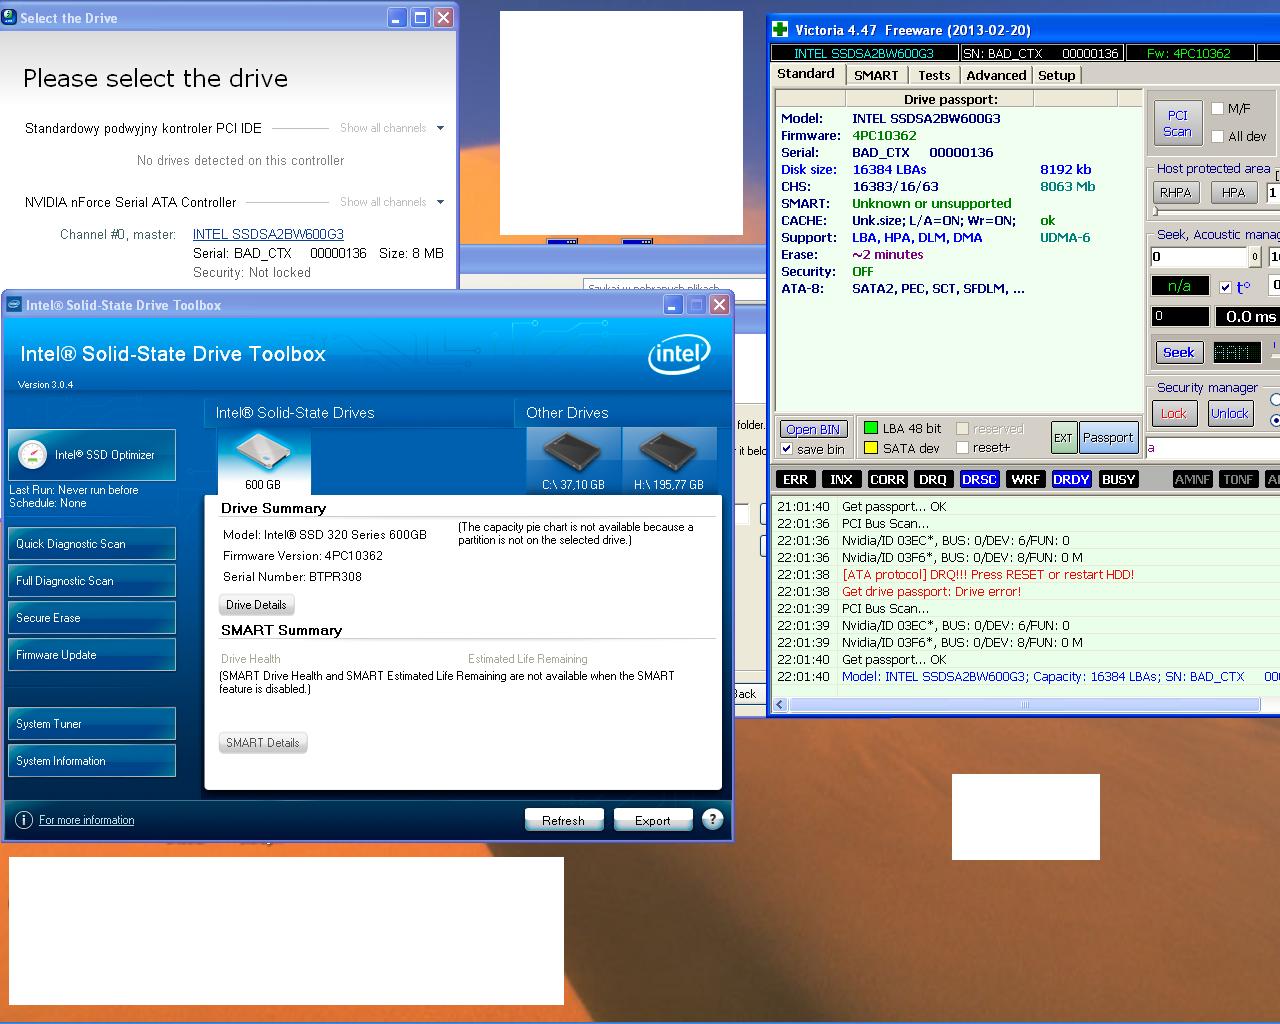Viewport: 1280px width, 1024px height.
Task: Open System Information in Intel Toolbox
Action: 92,761
